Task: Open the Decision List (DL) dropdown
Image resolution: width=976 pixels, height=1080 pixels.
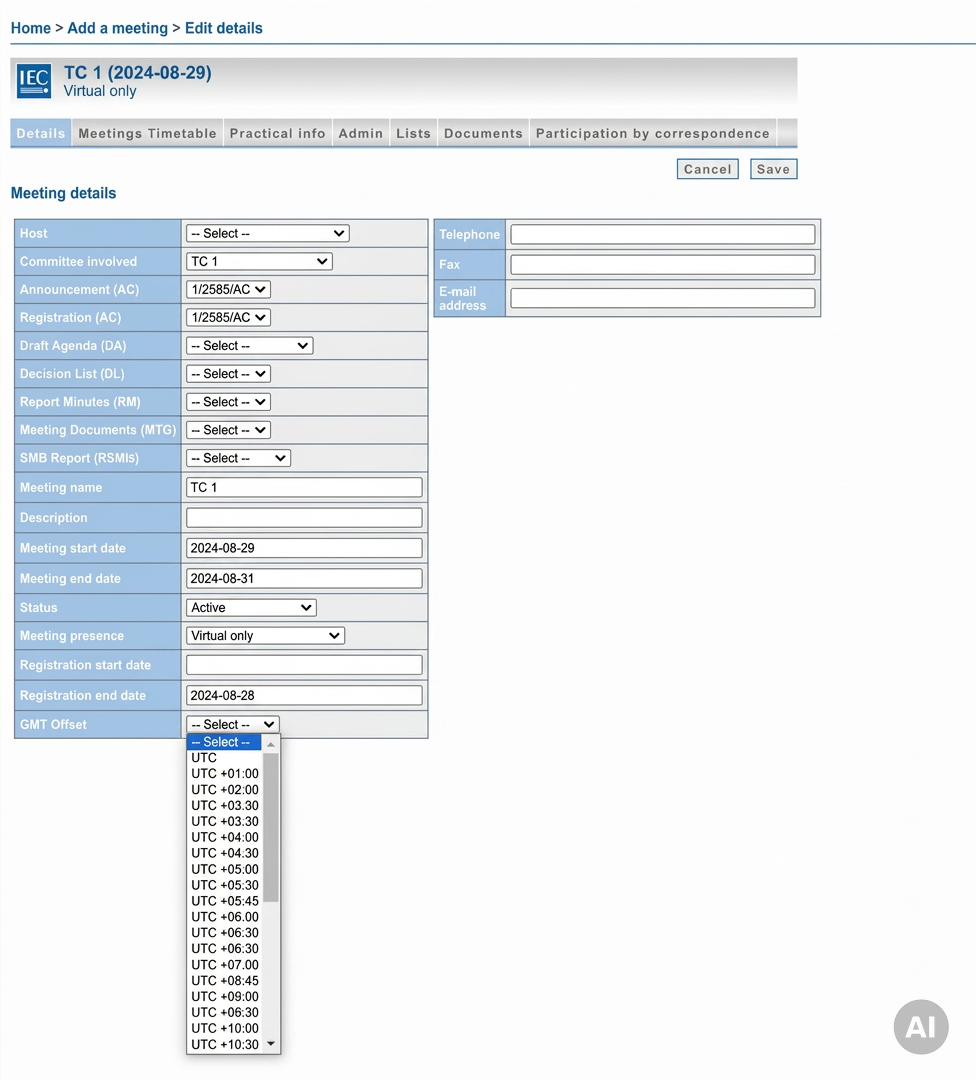Action: point(228,374)
